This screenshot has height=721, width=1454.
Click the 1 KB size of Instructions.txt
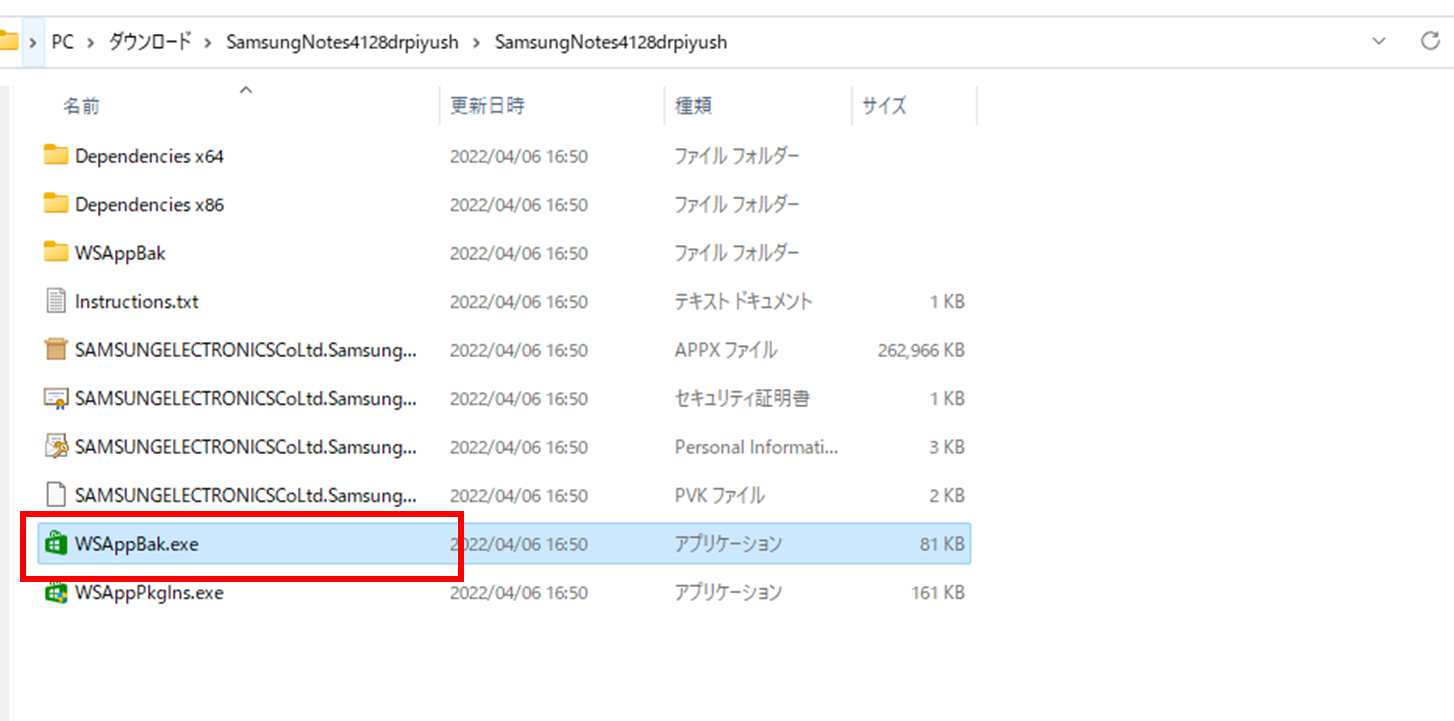946,301
